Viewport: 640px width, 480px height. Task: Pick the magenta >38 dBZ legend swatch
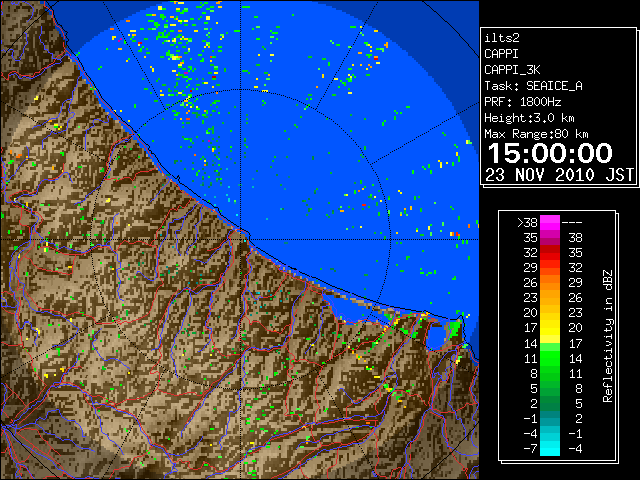[x=550, y=223]
